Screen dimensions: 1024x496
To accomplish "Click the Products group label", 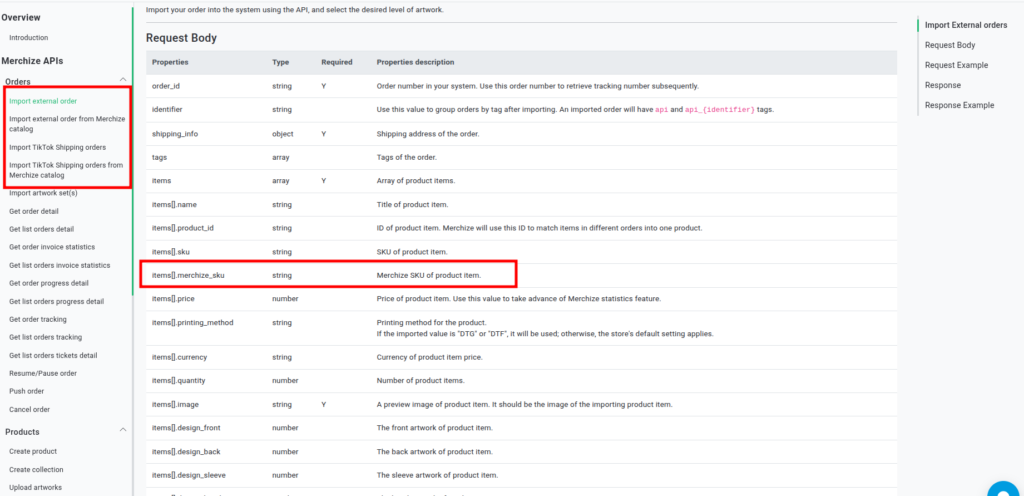I will [x=22, y=431].
